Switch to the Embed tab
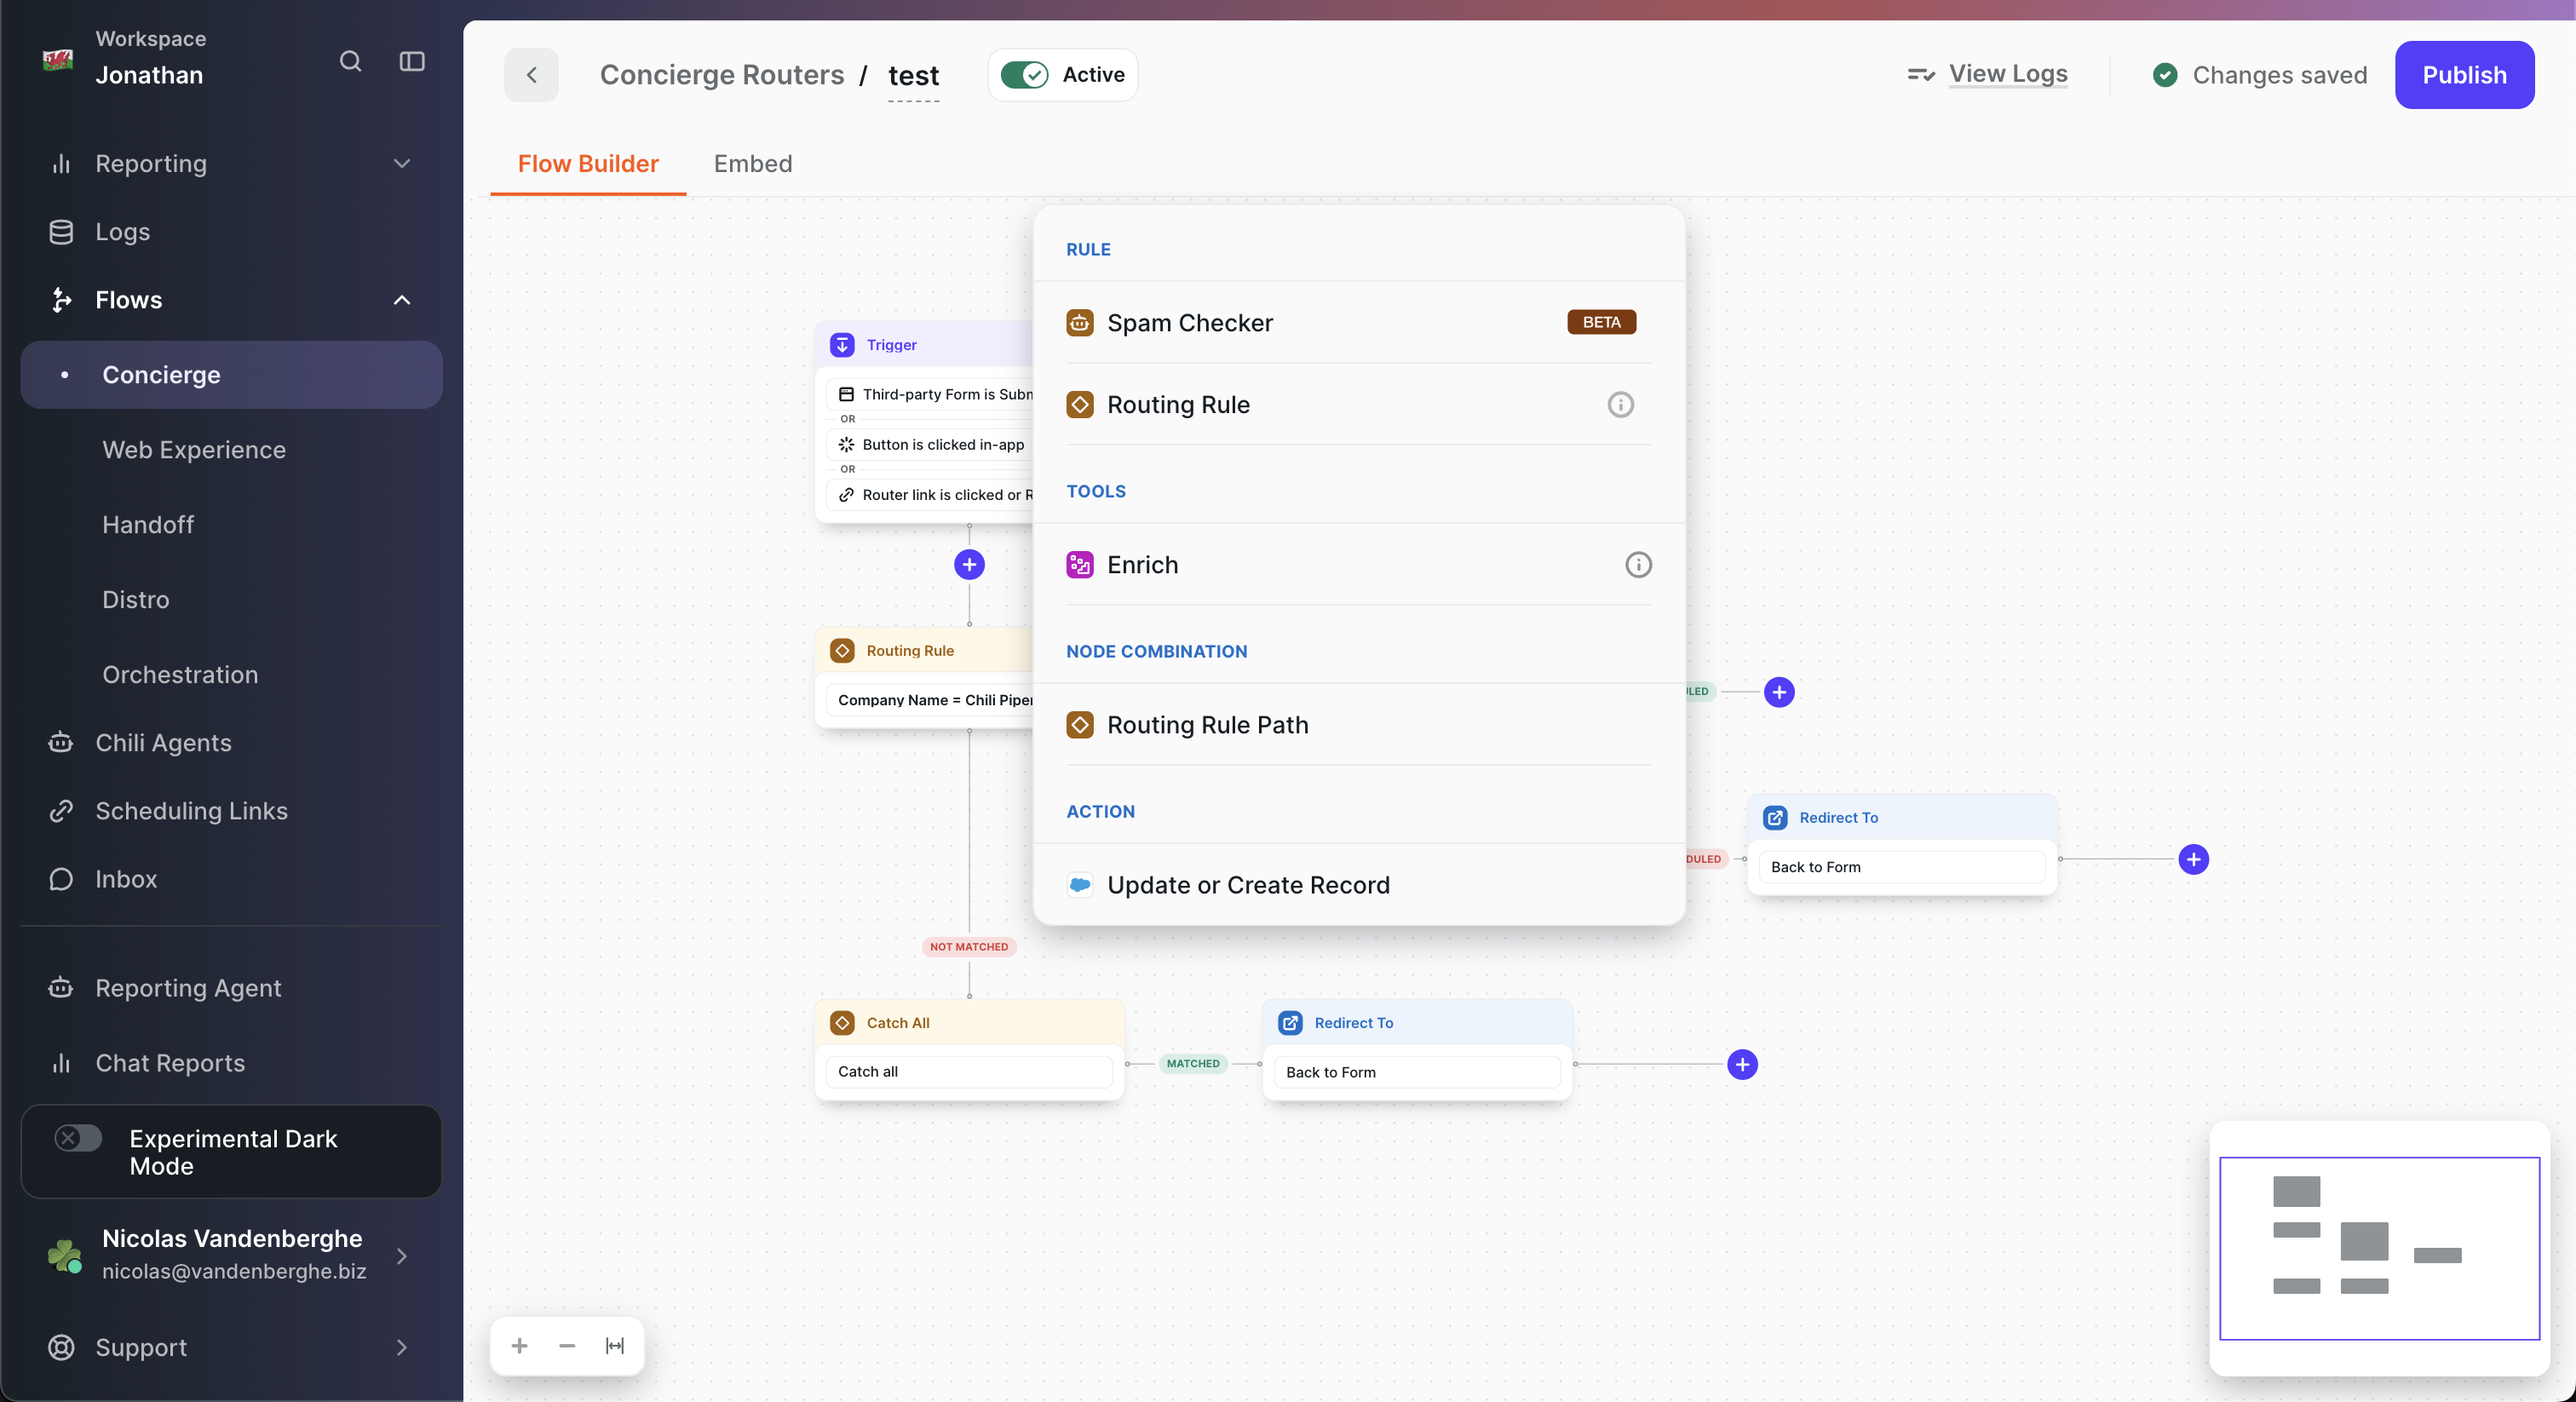This screenshot has height=1402, width=2576. point(752,163)
